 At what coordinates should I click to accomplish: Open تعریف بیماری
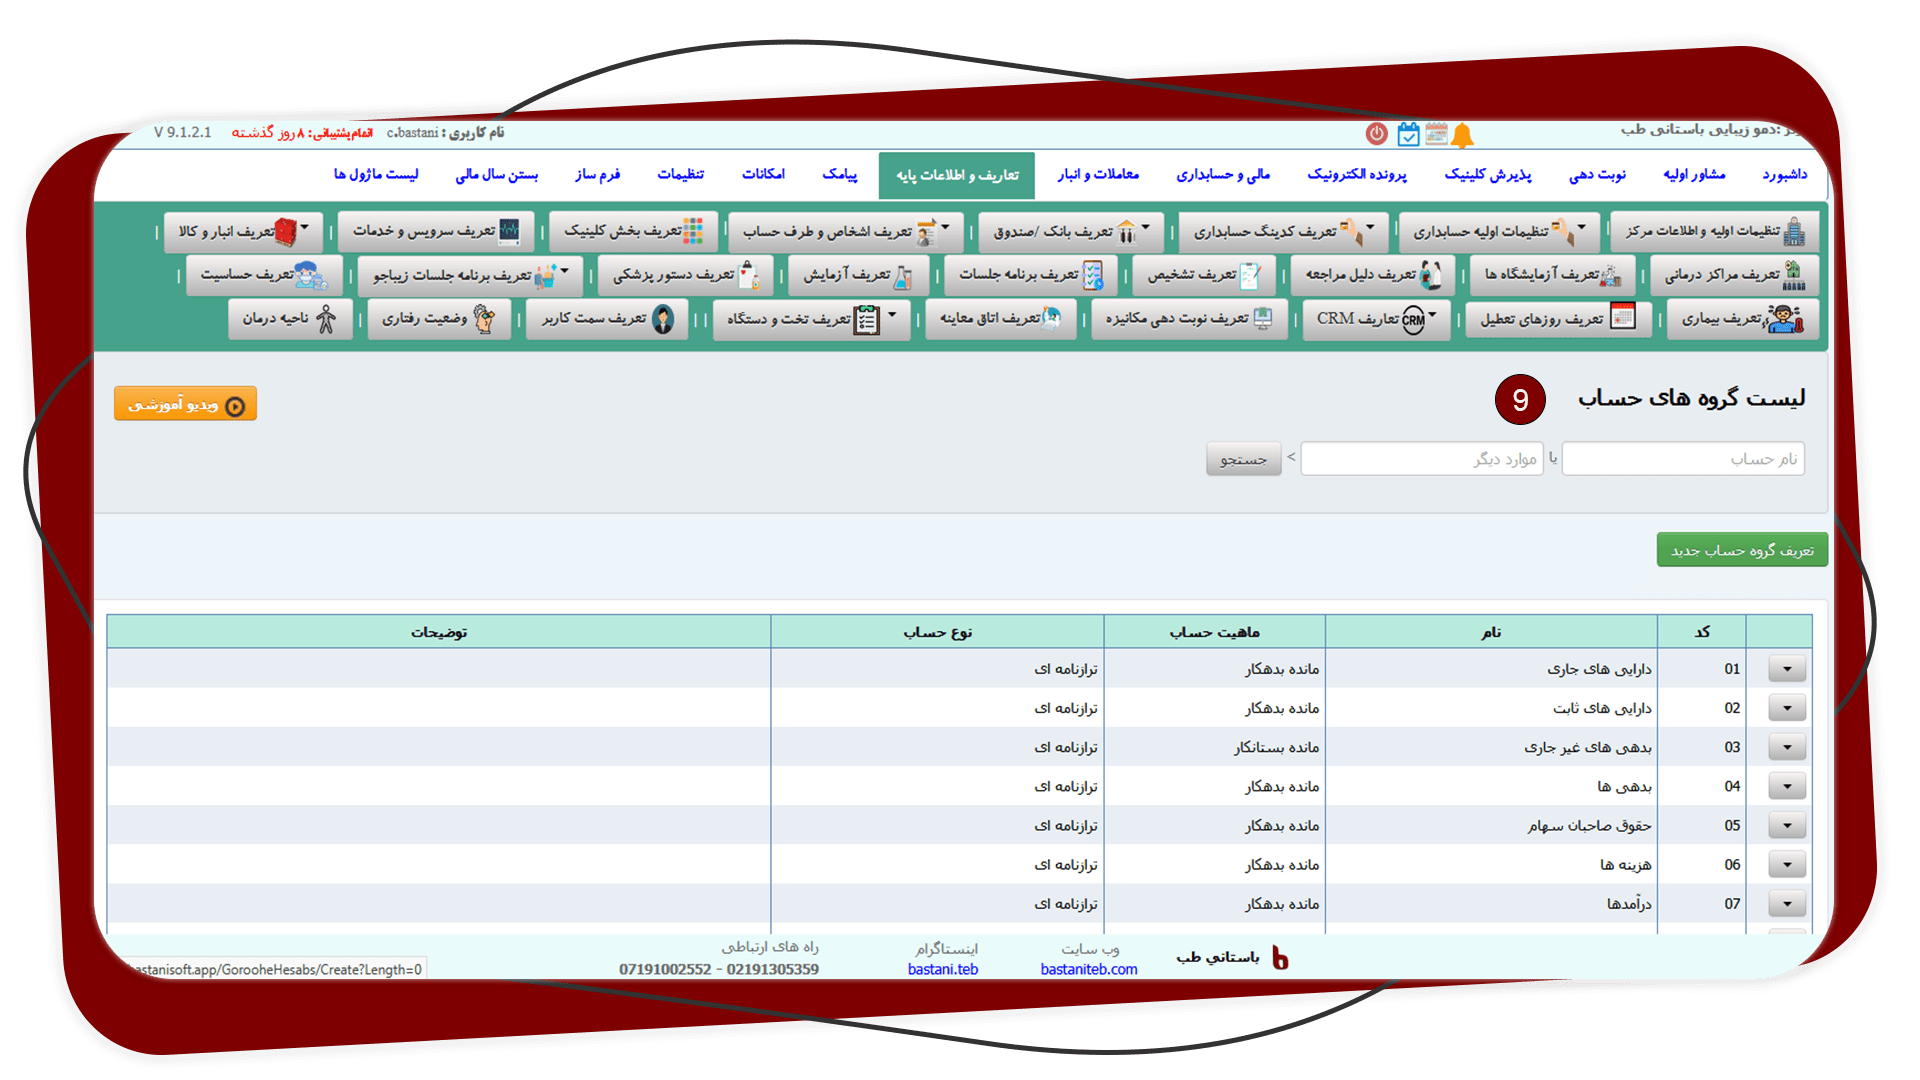(1742, 320)
